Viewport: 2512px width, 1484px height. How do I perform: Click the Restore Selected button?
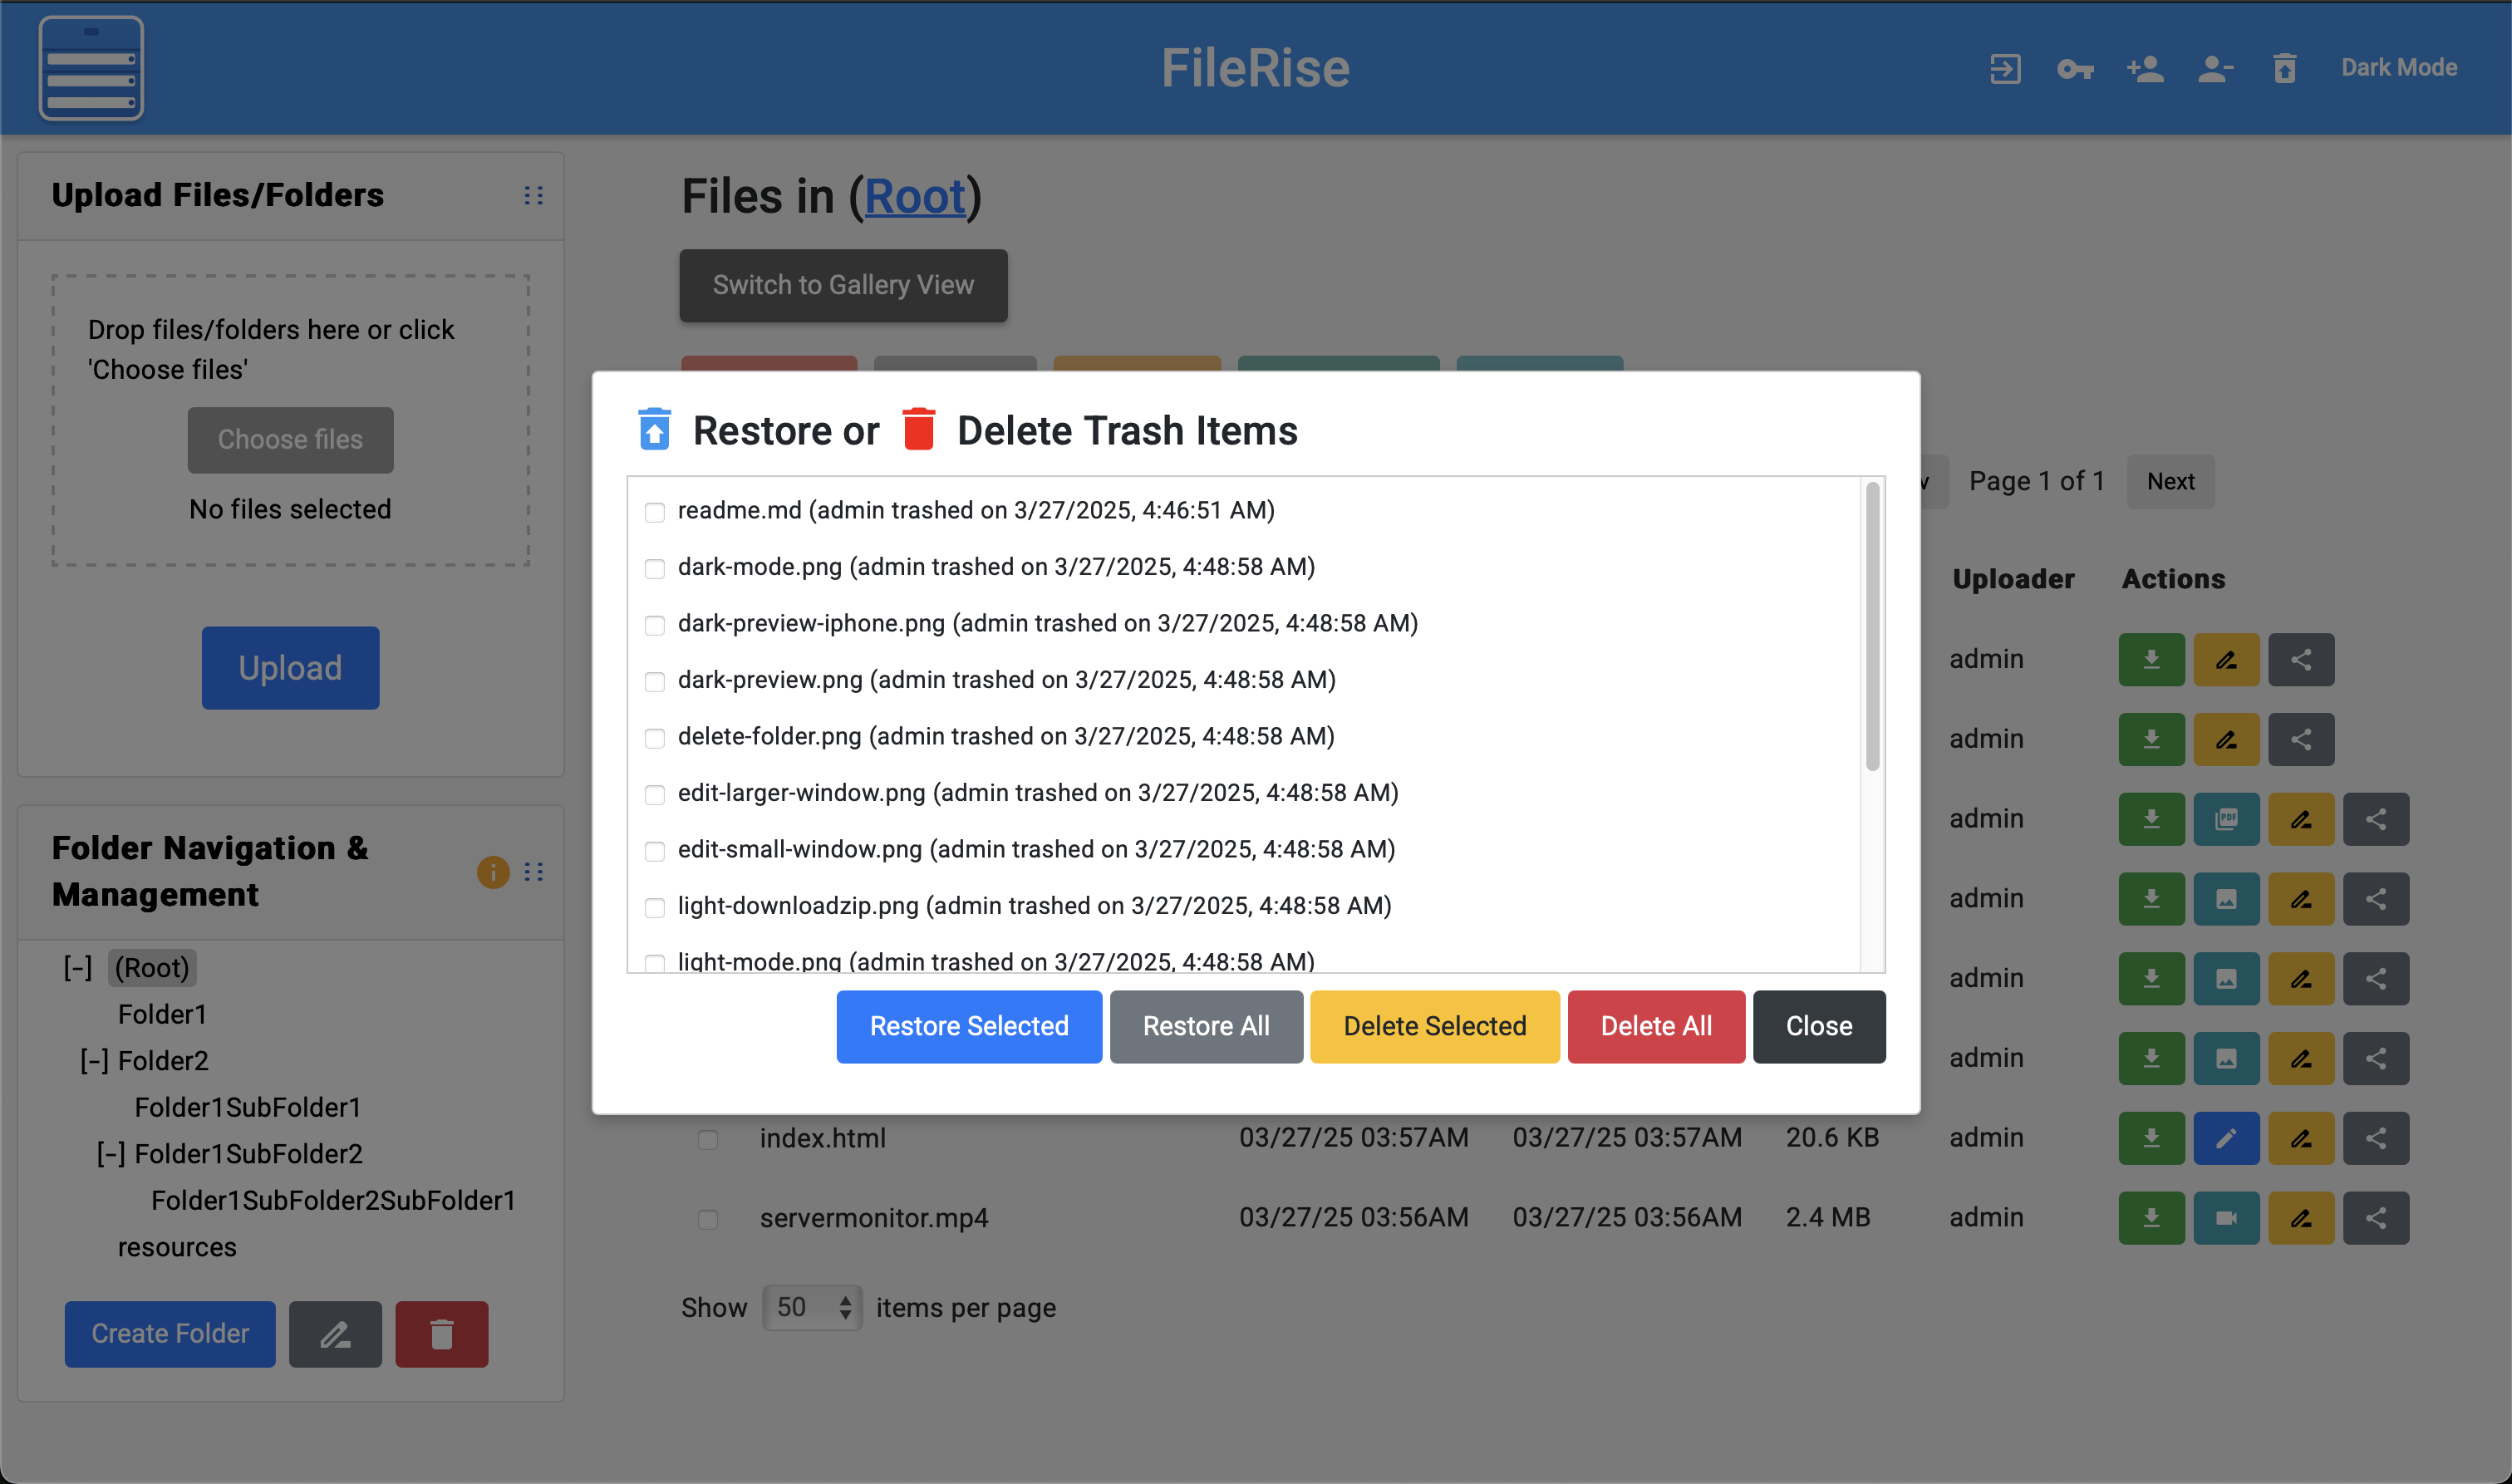coord(968,1026)
